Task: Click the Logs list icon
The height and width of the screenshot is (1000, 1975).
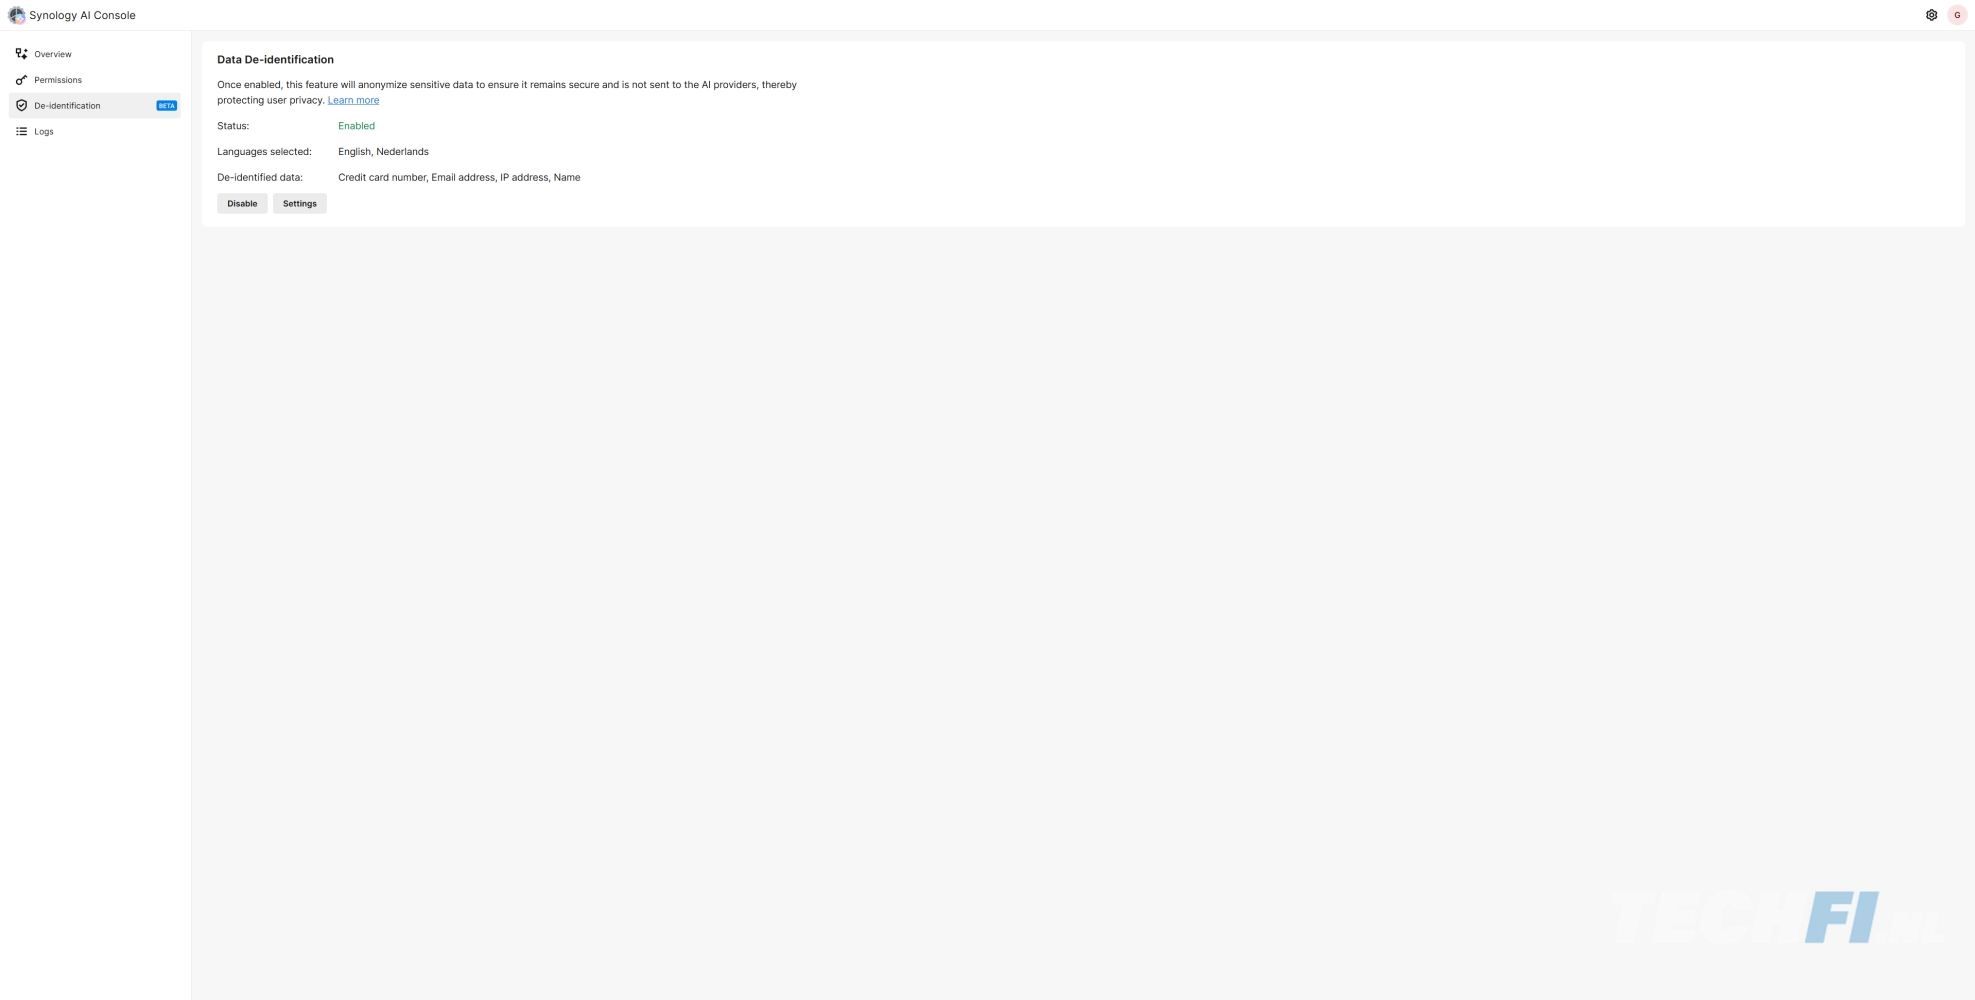Action: tap(21, 132)
